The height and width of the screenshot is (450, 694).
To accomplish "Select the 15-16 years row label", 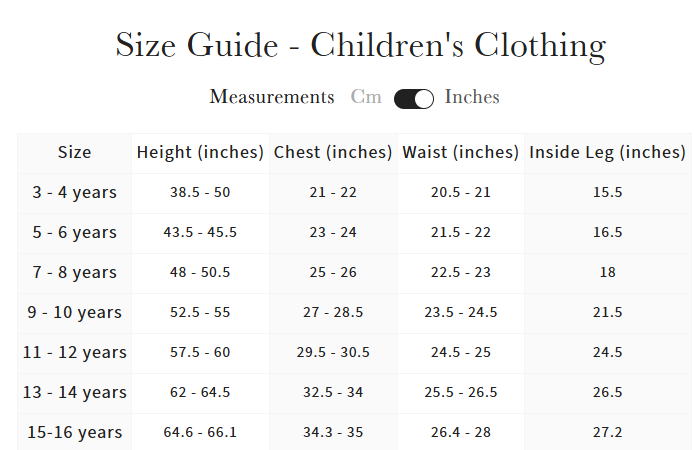I will [74, 432].
